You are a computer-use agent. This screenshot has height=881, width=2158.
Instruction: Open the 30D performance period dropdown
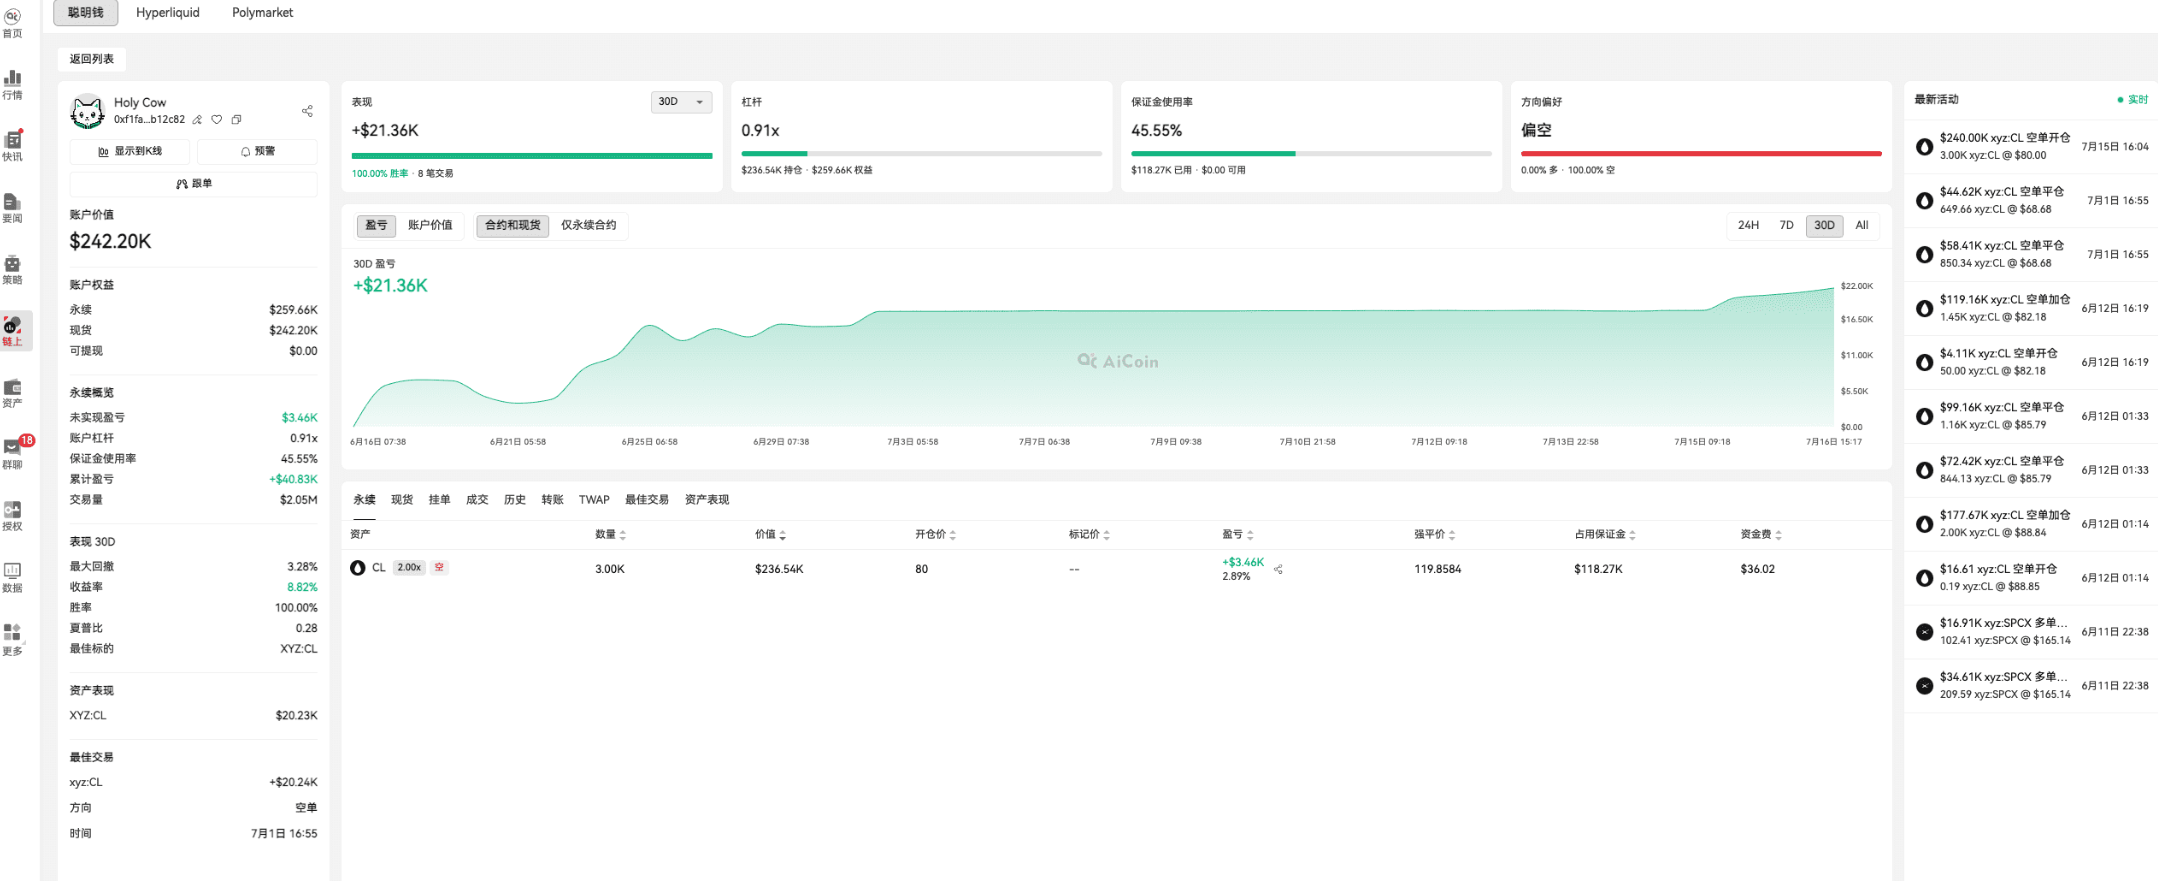pos(681,102)
